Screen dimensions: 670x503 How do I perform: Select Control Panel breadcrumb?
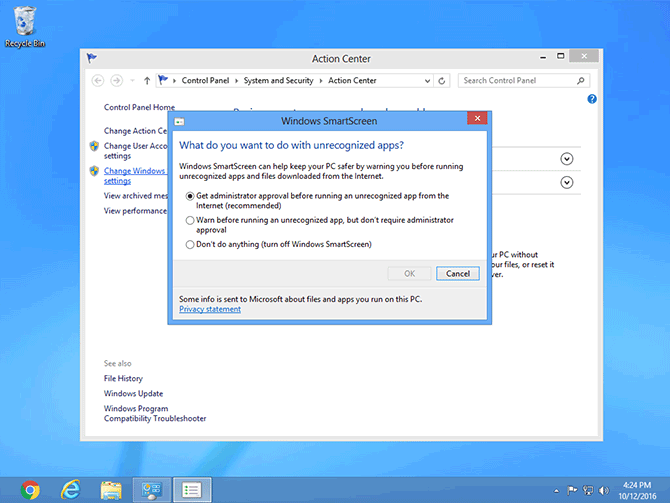click(206, 80)
